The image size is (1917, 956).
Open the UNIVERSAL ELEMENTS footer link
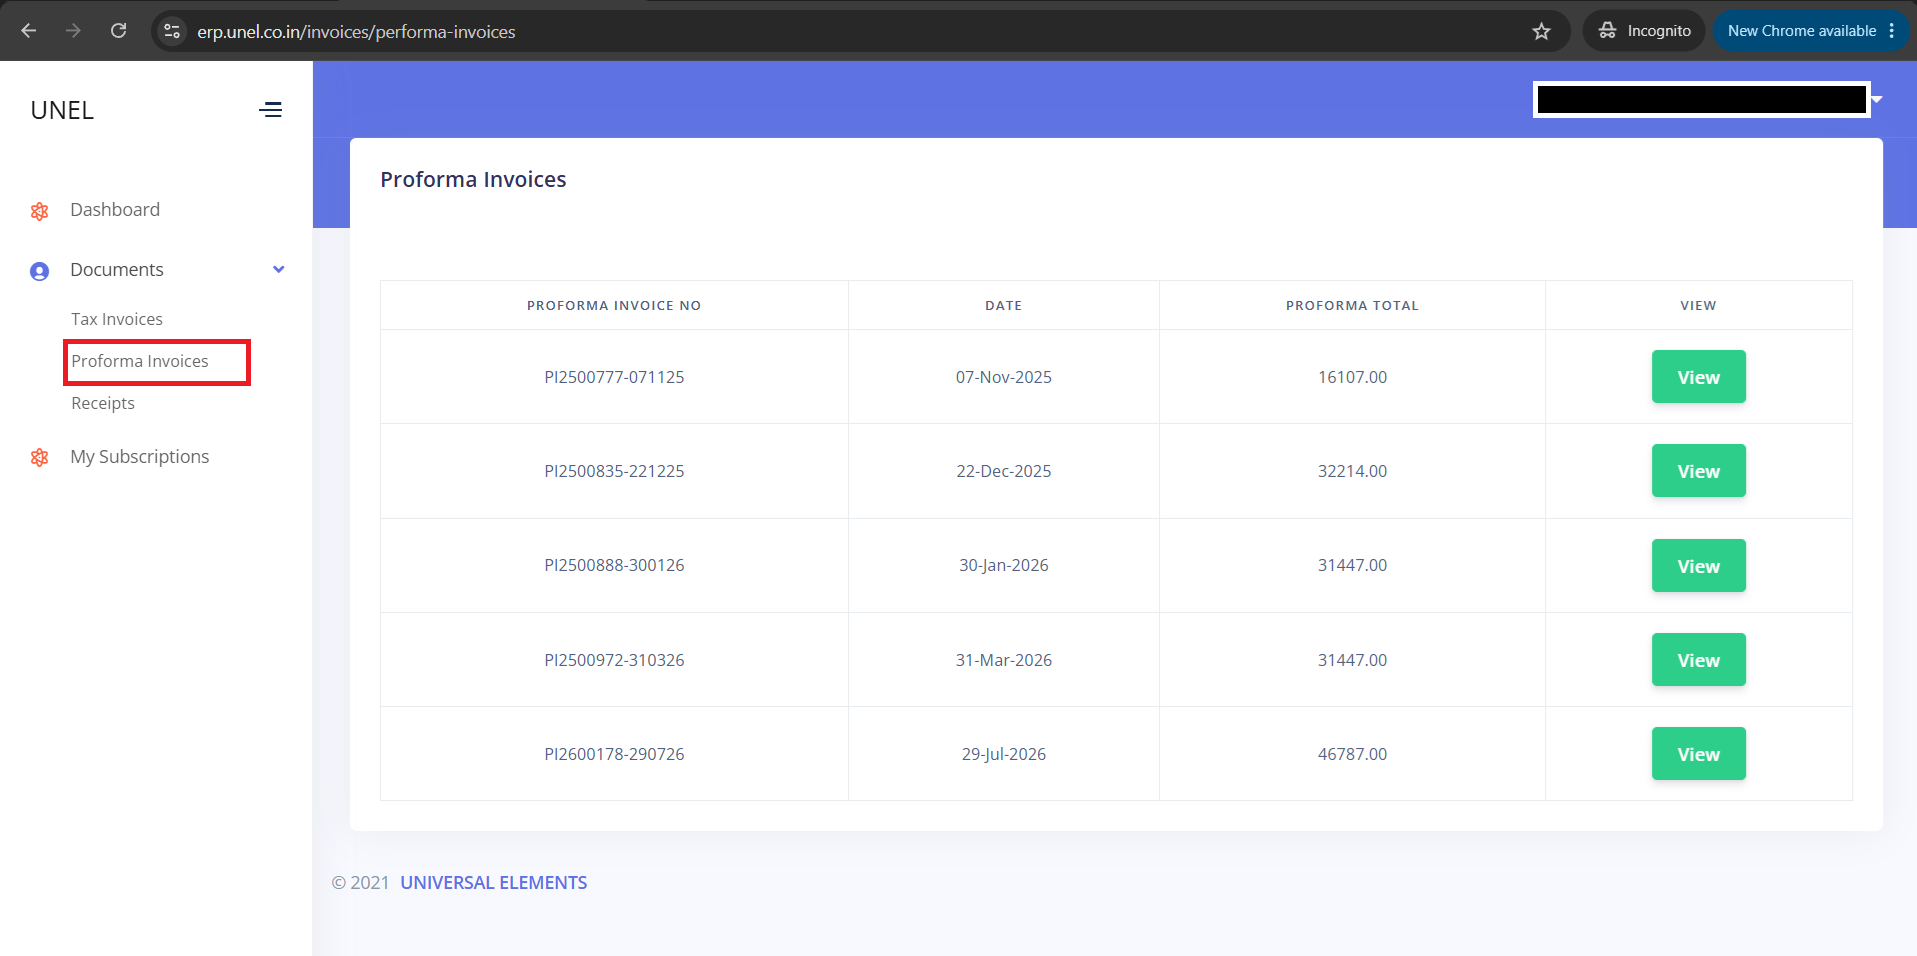494,883
